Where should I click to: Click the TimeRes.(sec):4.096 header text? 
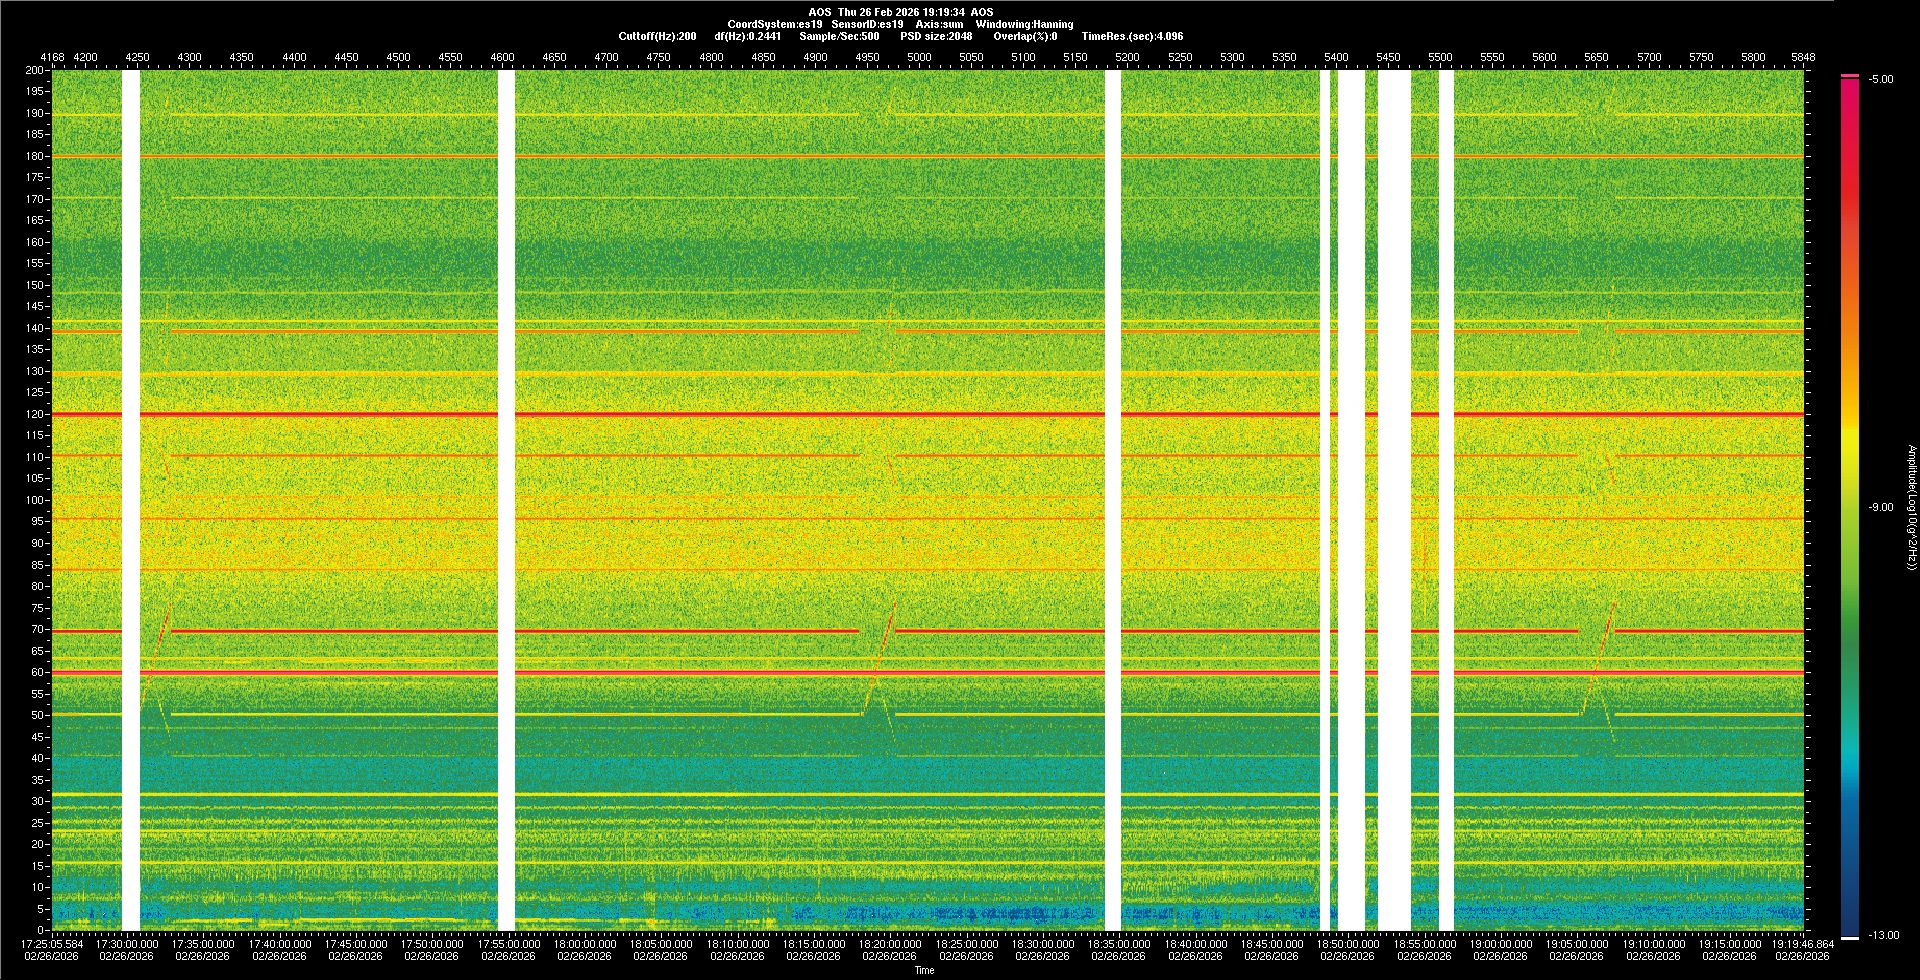click(x=1132, y=36)
